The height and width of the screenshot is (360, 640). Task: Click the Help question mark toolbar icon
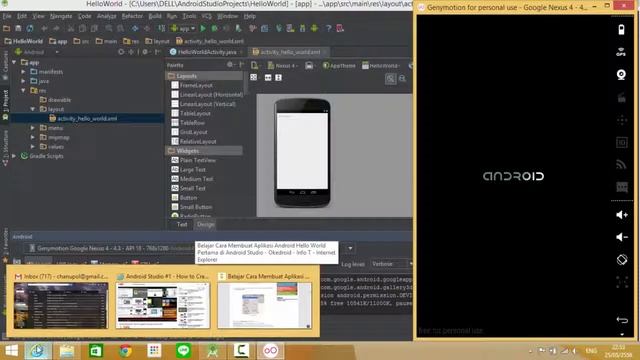coord(328,29)
